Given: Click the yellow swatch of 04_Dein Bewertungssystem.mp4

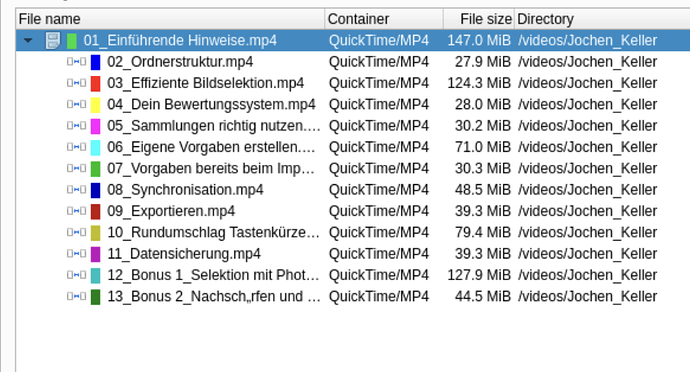Looking at the screenshot, I should (95, 105).
